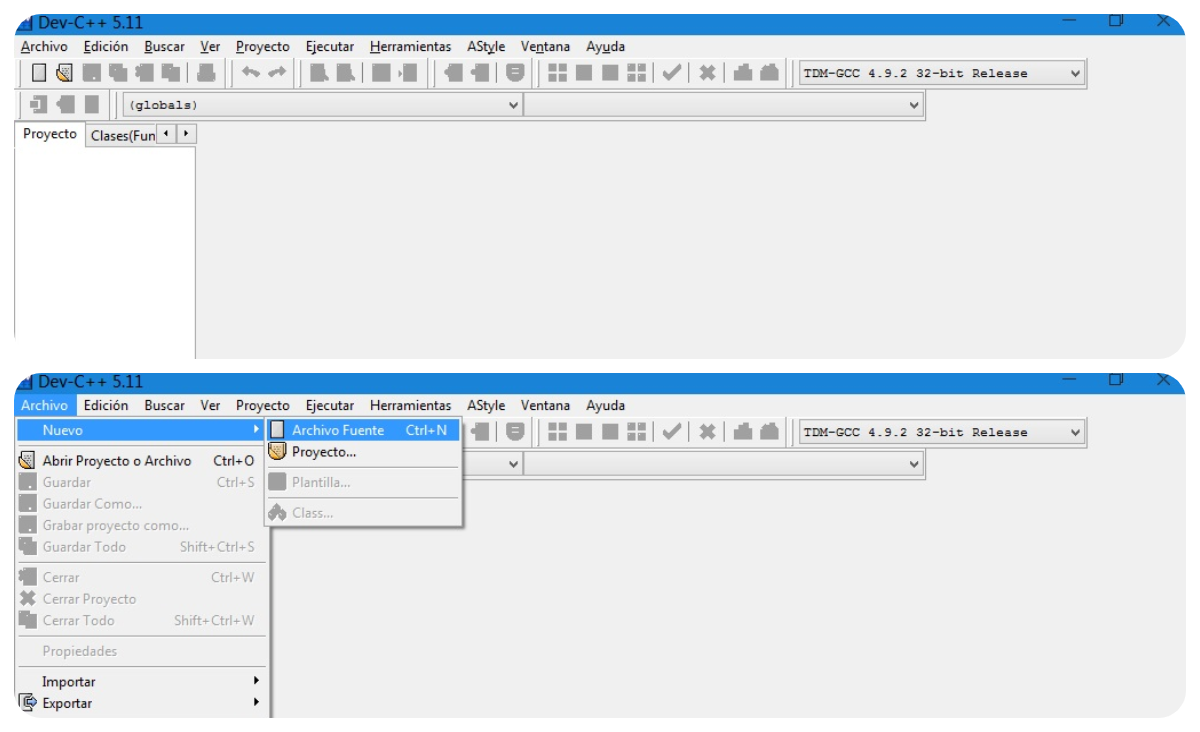Click Redo arrow in top window toolbar
This screenshot has width=1200, height=732.
(277, 73)
